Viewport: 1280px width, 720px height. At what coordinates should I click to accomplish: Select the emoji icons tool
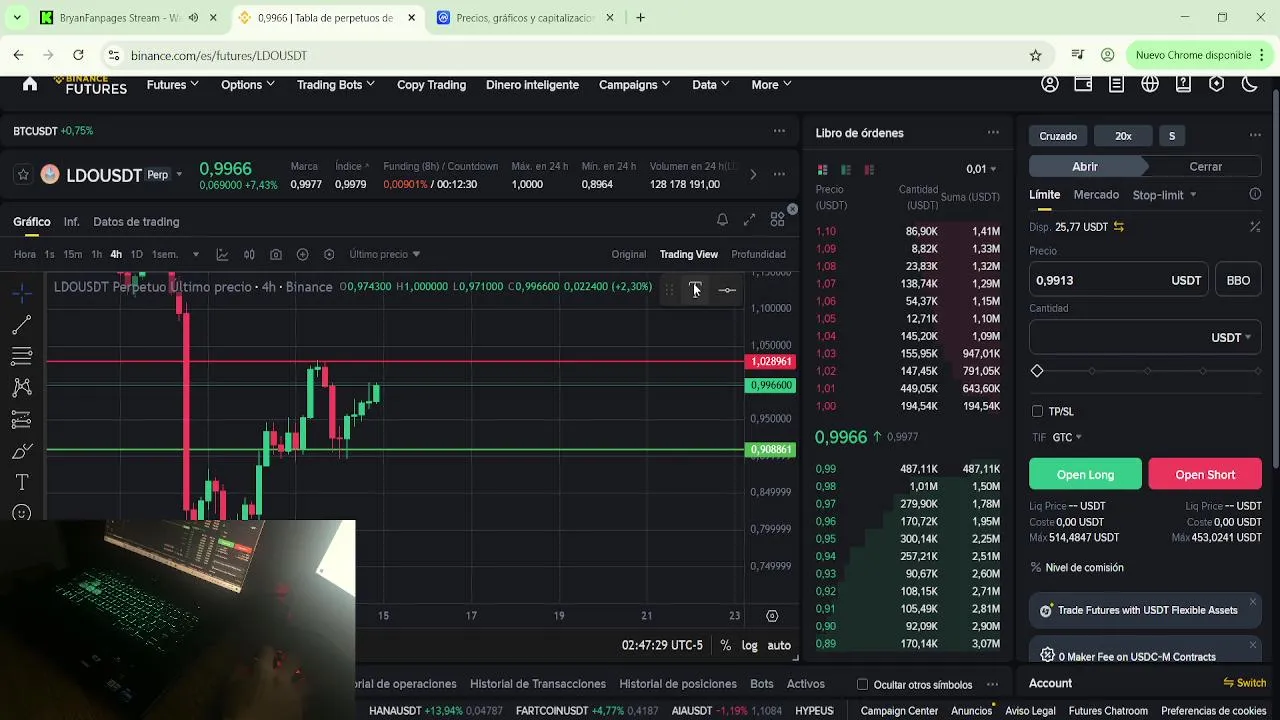[x=22, y=513]
